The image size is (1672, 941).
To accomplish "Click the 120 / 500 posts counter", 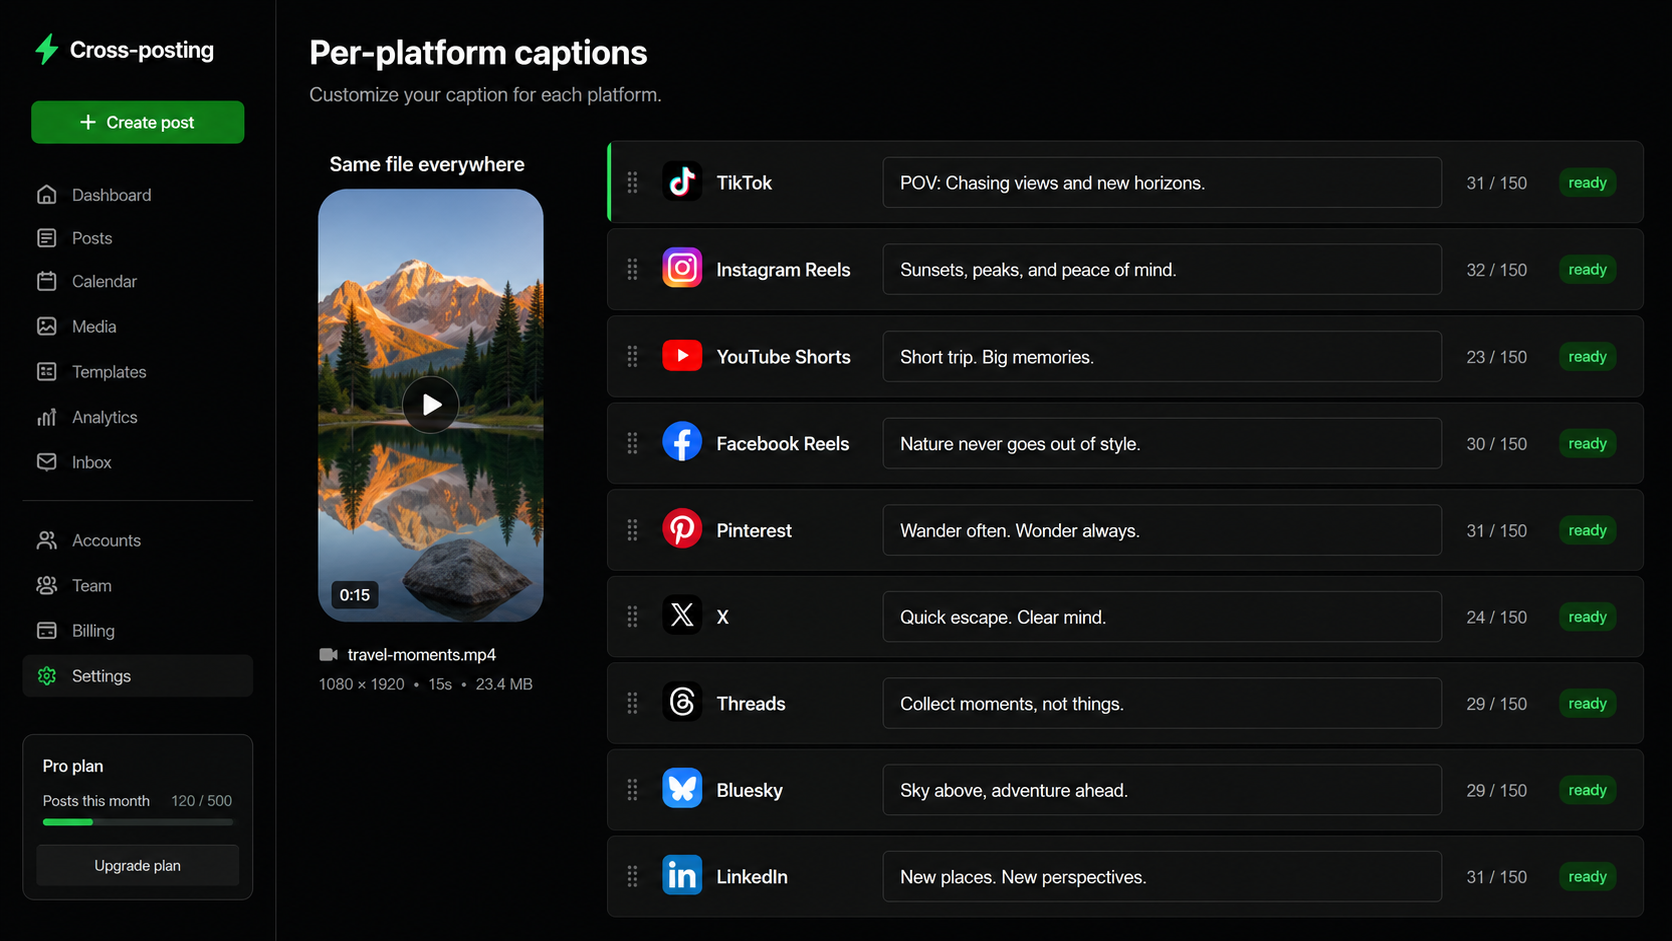I will [202, 801].
